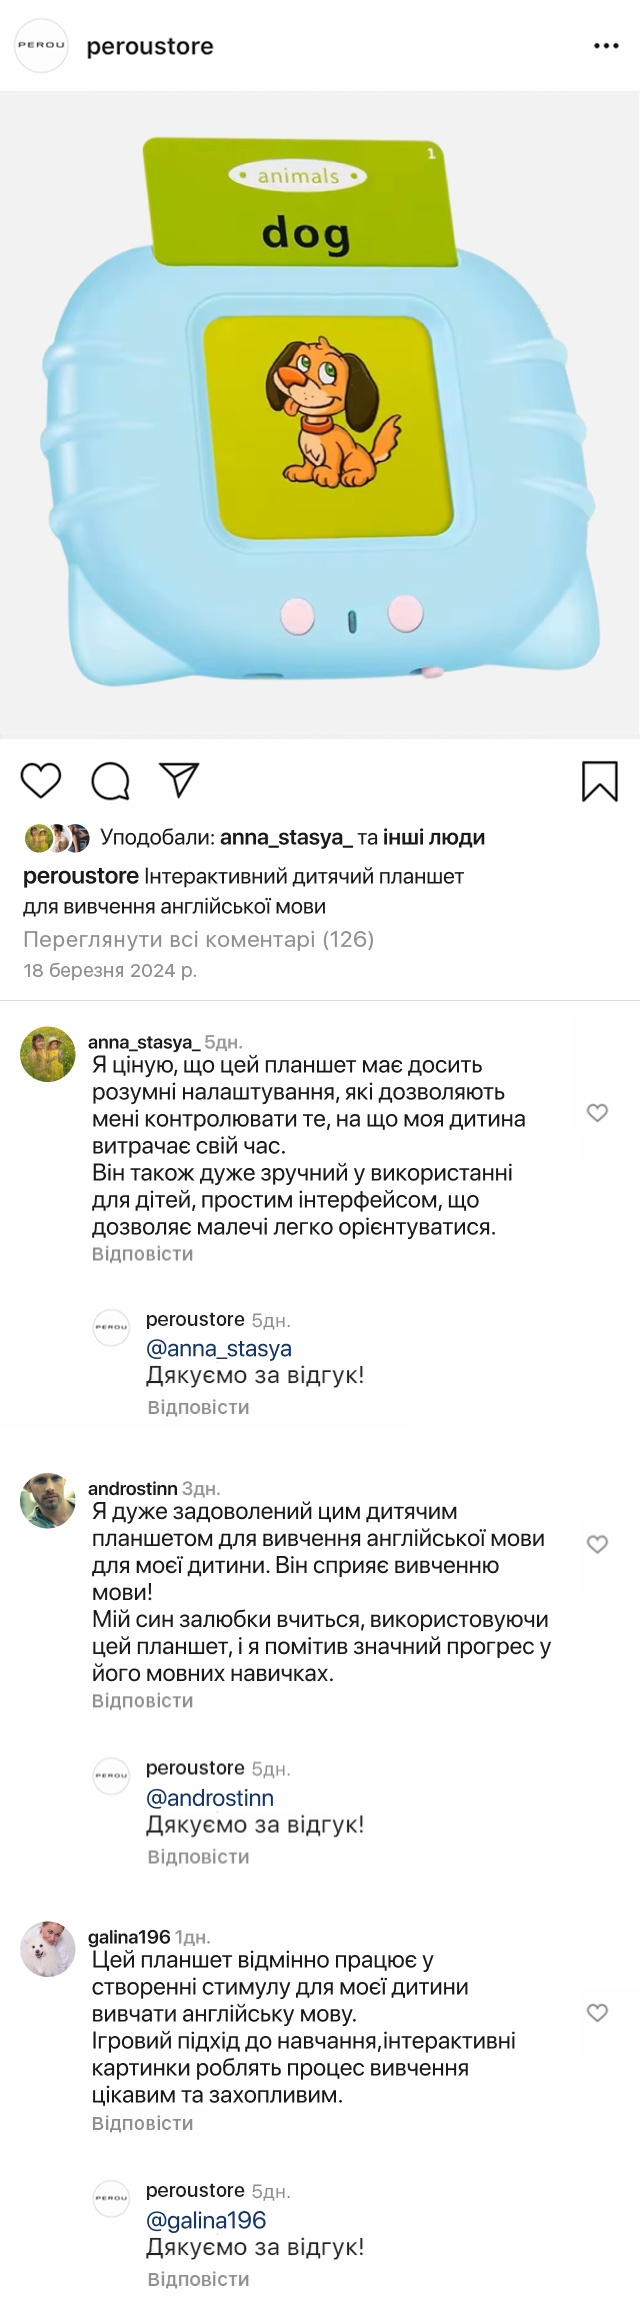Expand all 126 comments
Viewport: 640px width, 2300px height.
[198, 939]
